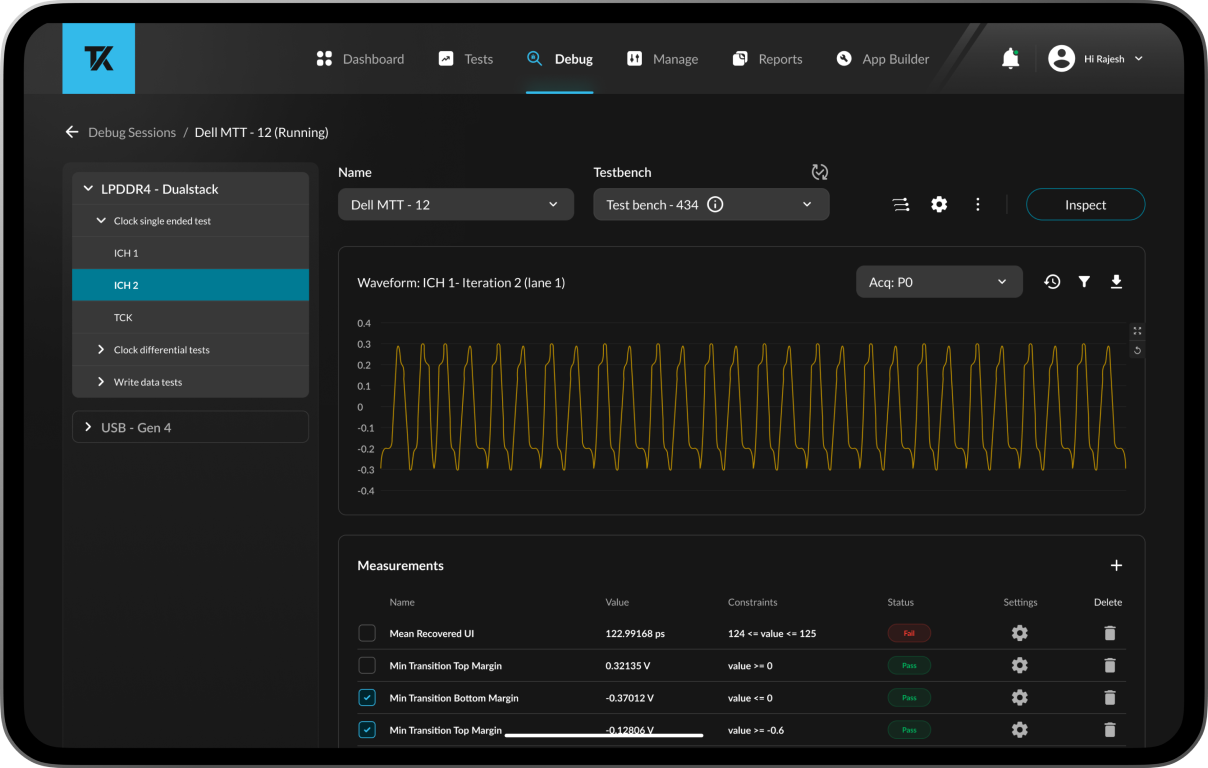Image resolution: width=1208 pixels, height=768 pixels.
Task: Disable the Min Transition Bottom Margin checkbox
Action: coord(366,697)
